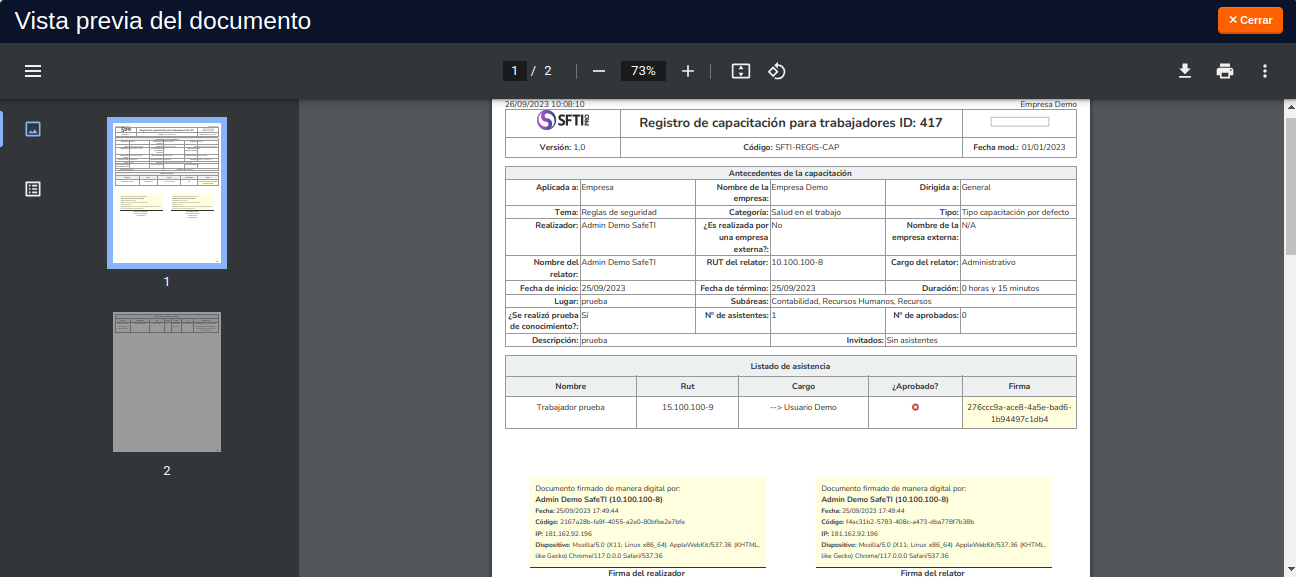Click 'Salud en el trabajo' category value

806,212
